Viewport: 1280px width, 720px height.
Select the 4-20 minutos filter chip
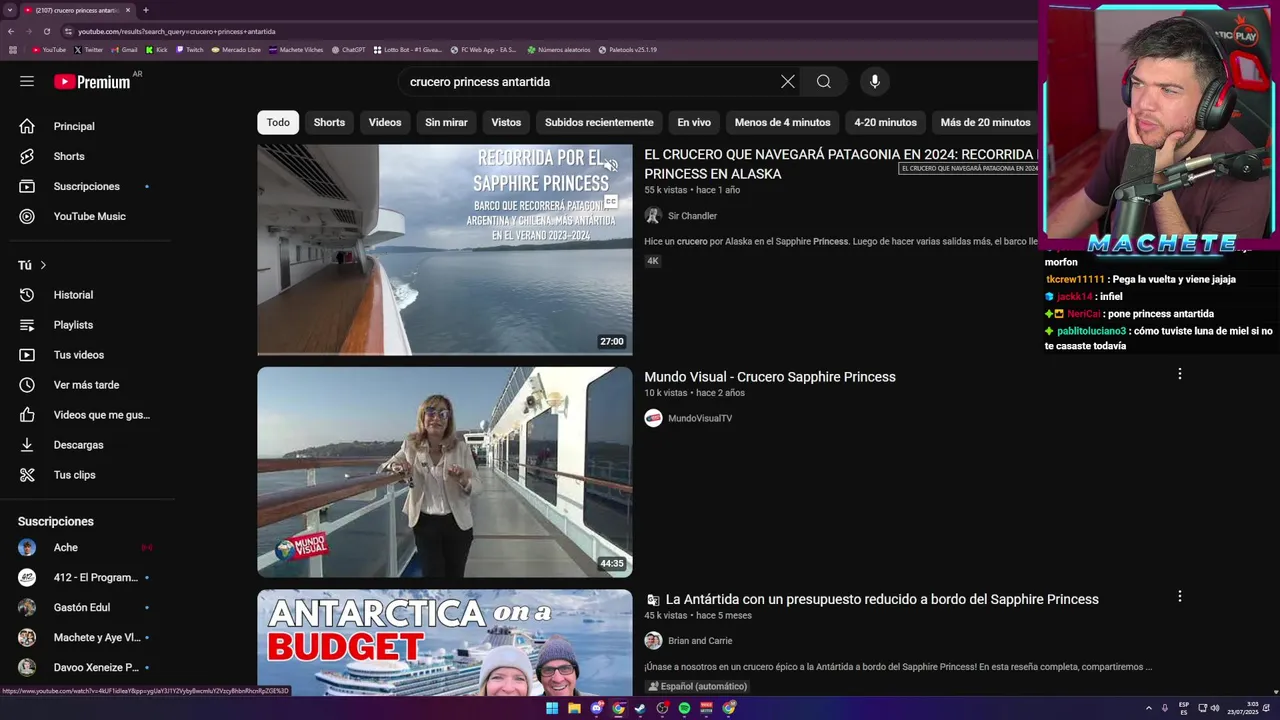pyautogui.click(x=885, y=122)
